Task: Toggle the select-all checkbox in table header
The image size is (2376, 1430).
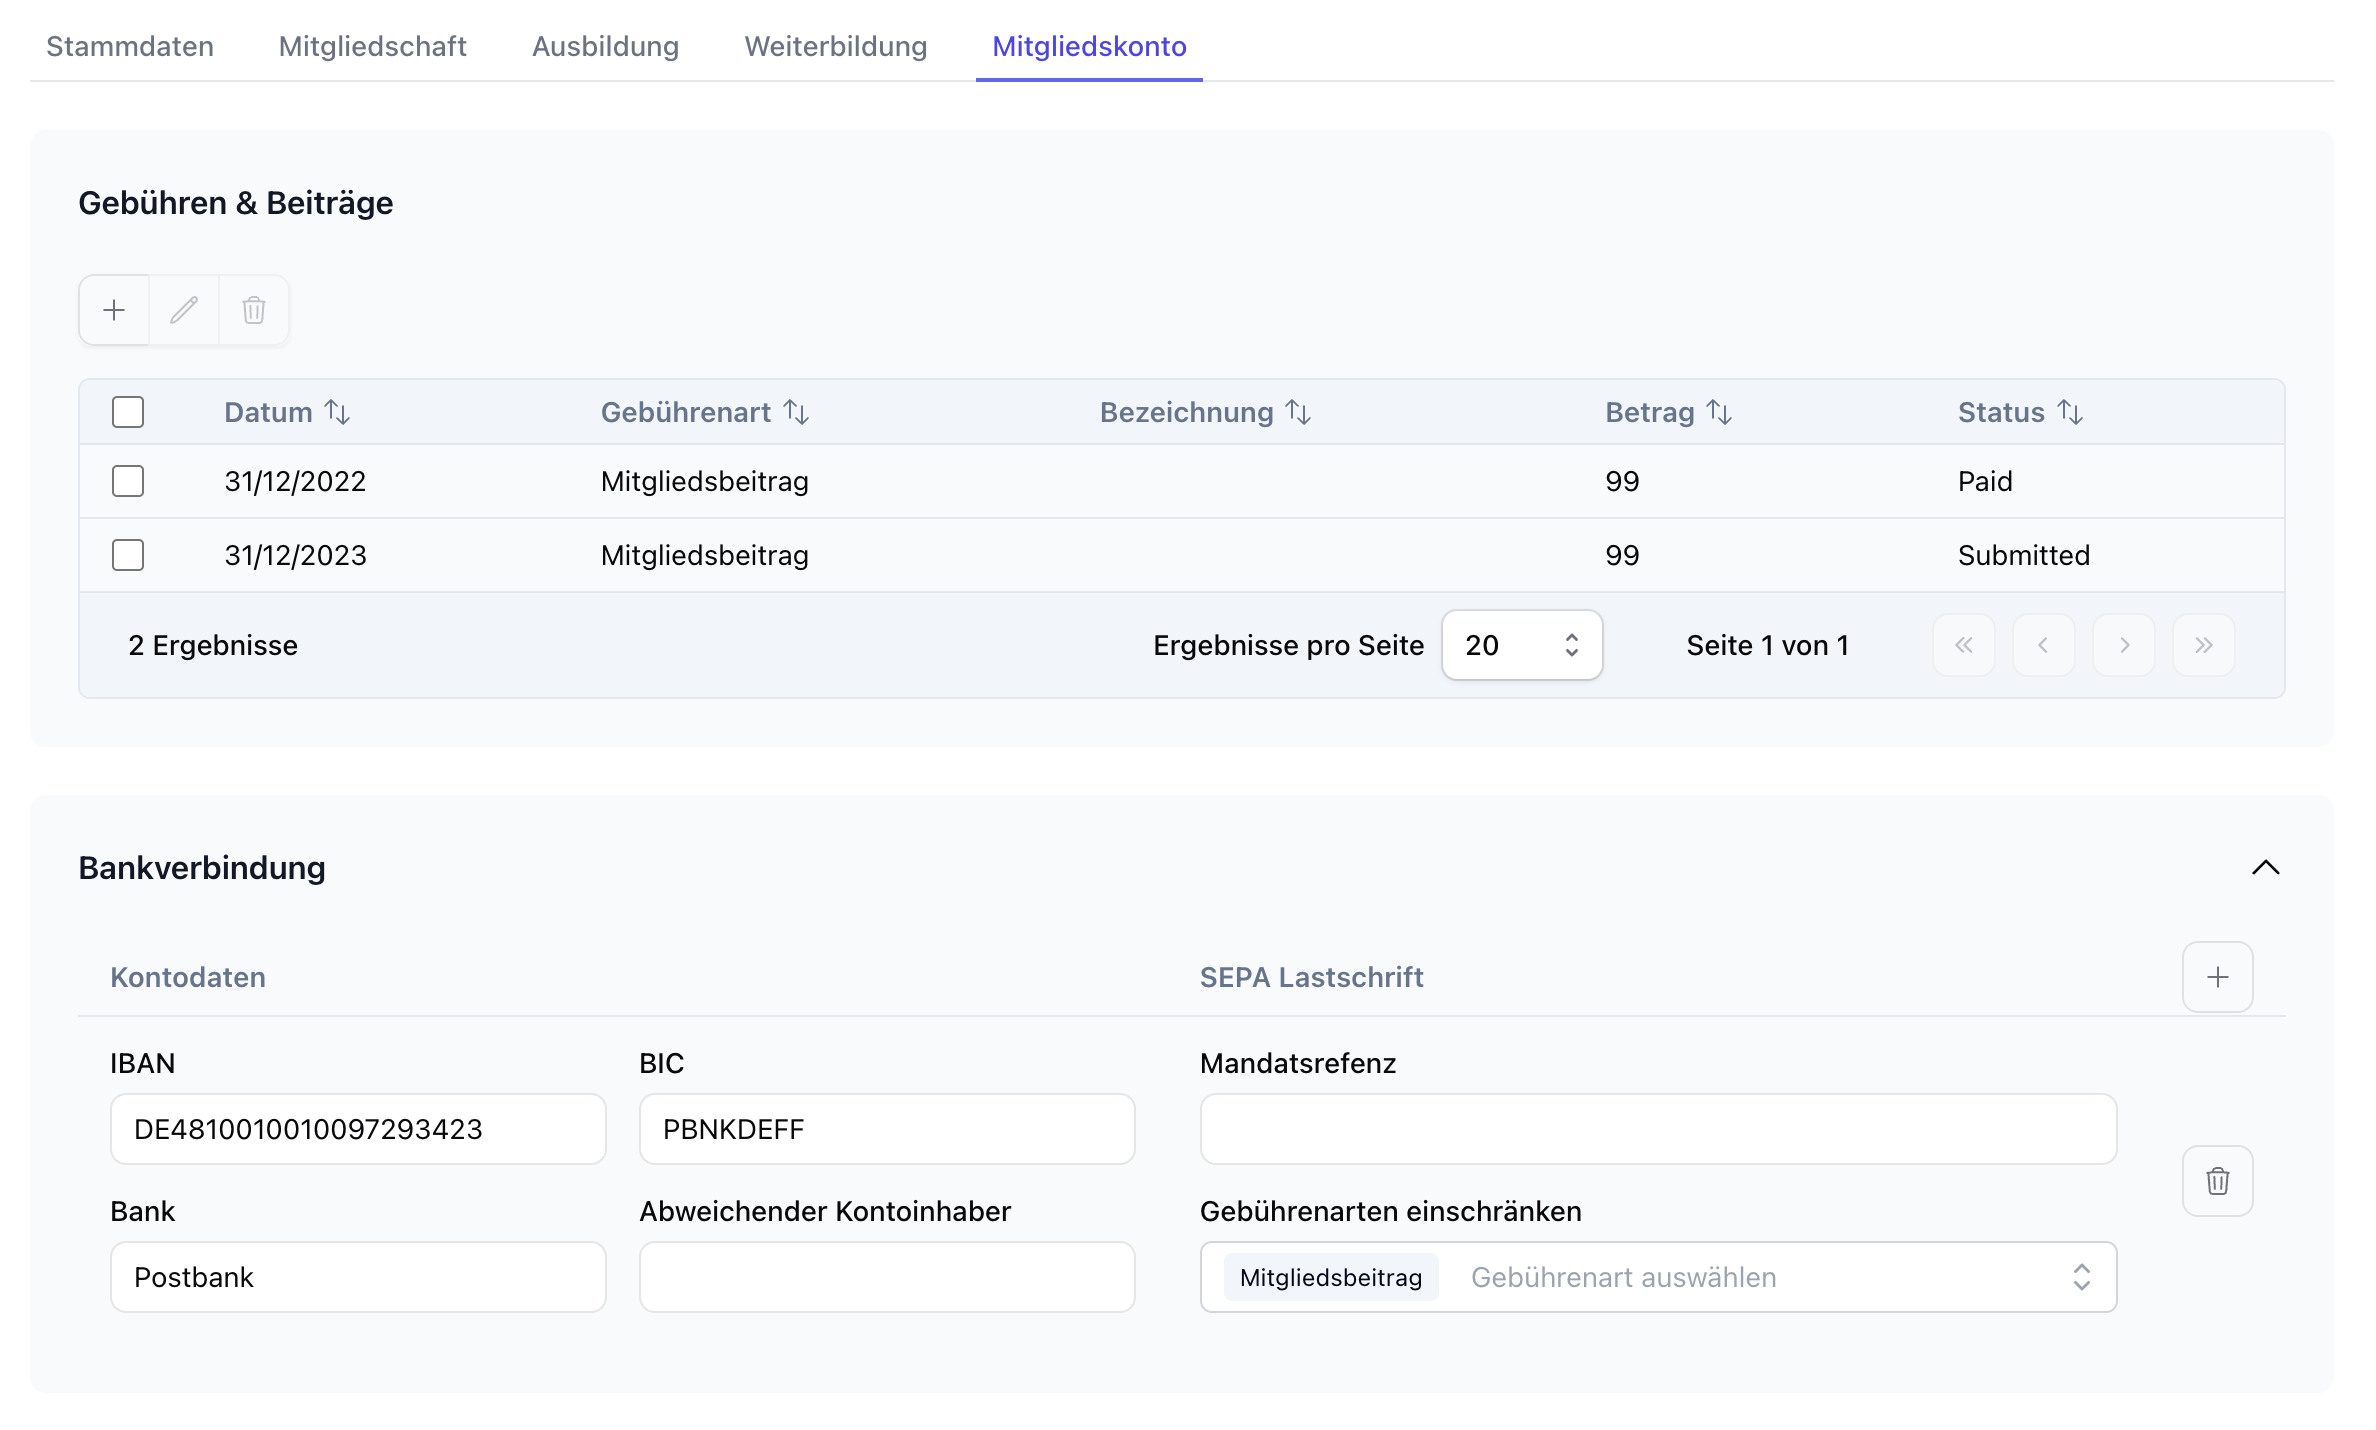Action: pyautogui.click(x=128, y=412)
